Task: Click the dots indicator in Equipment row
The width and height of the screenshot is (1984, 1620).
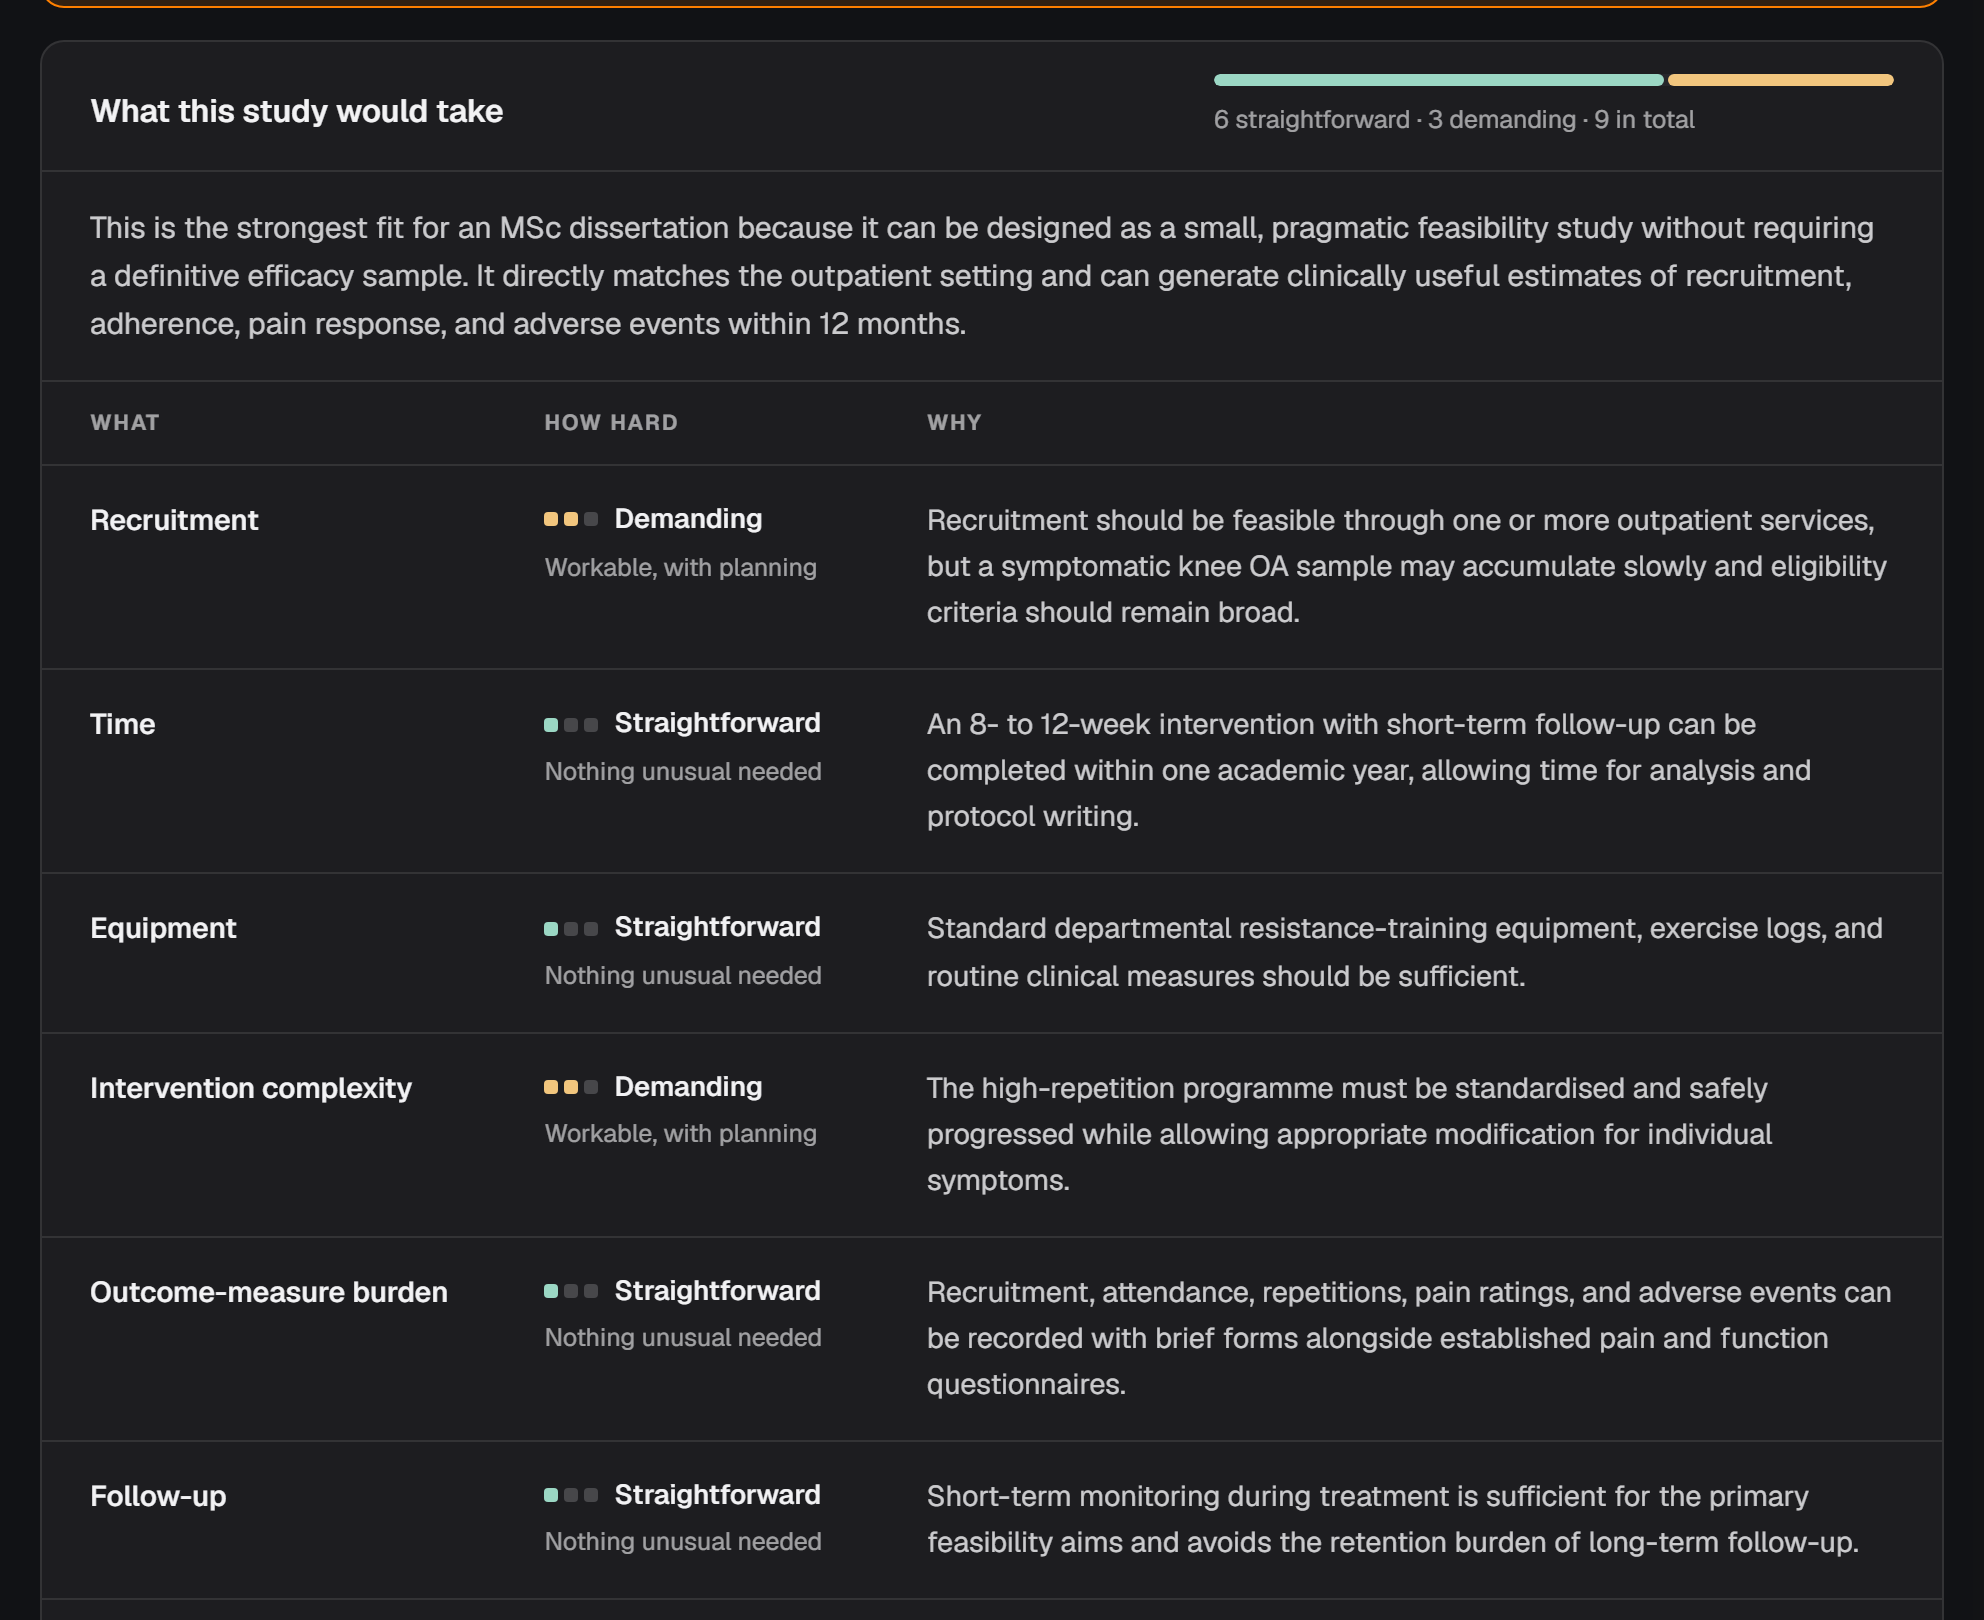Action: pos(571,928)
